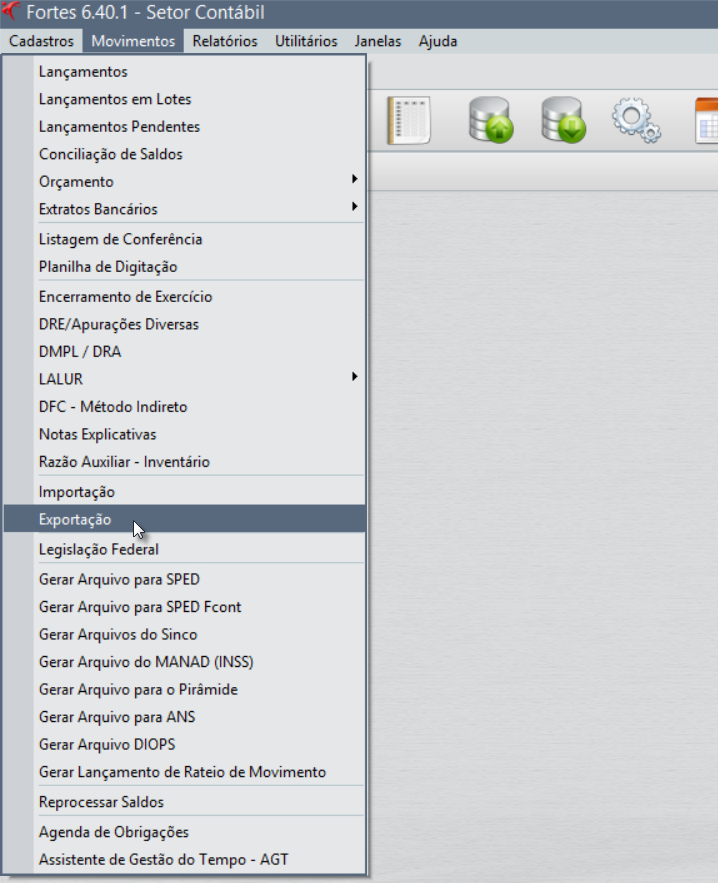Image resolution: width=718 pixels, height=883 pixels.
Task: Open the Utilitários menu
Action: [306, 41]
